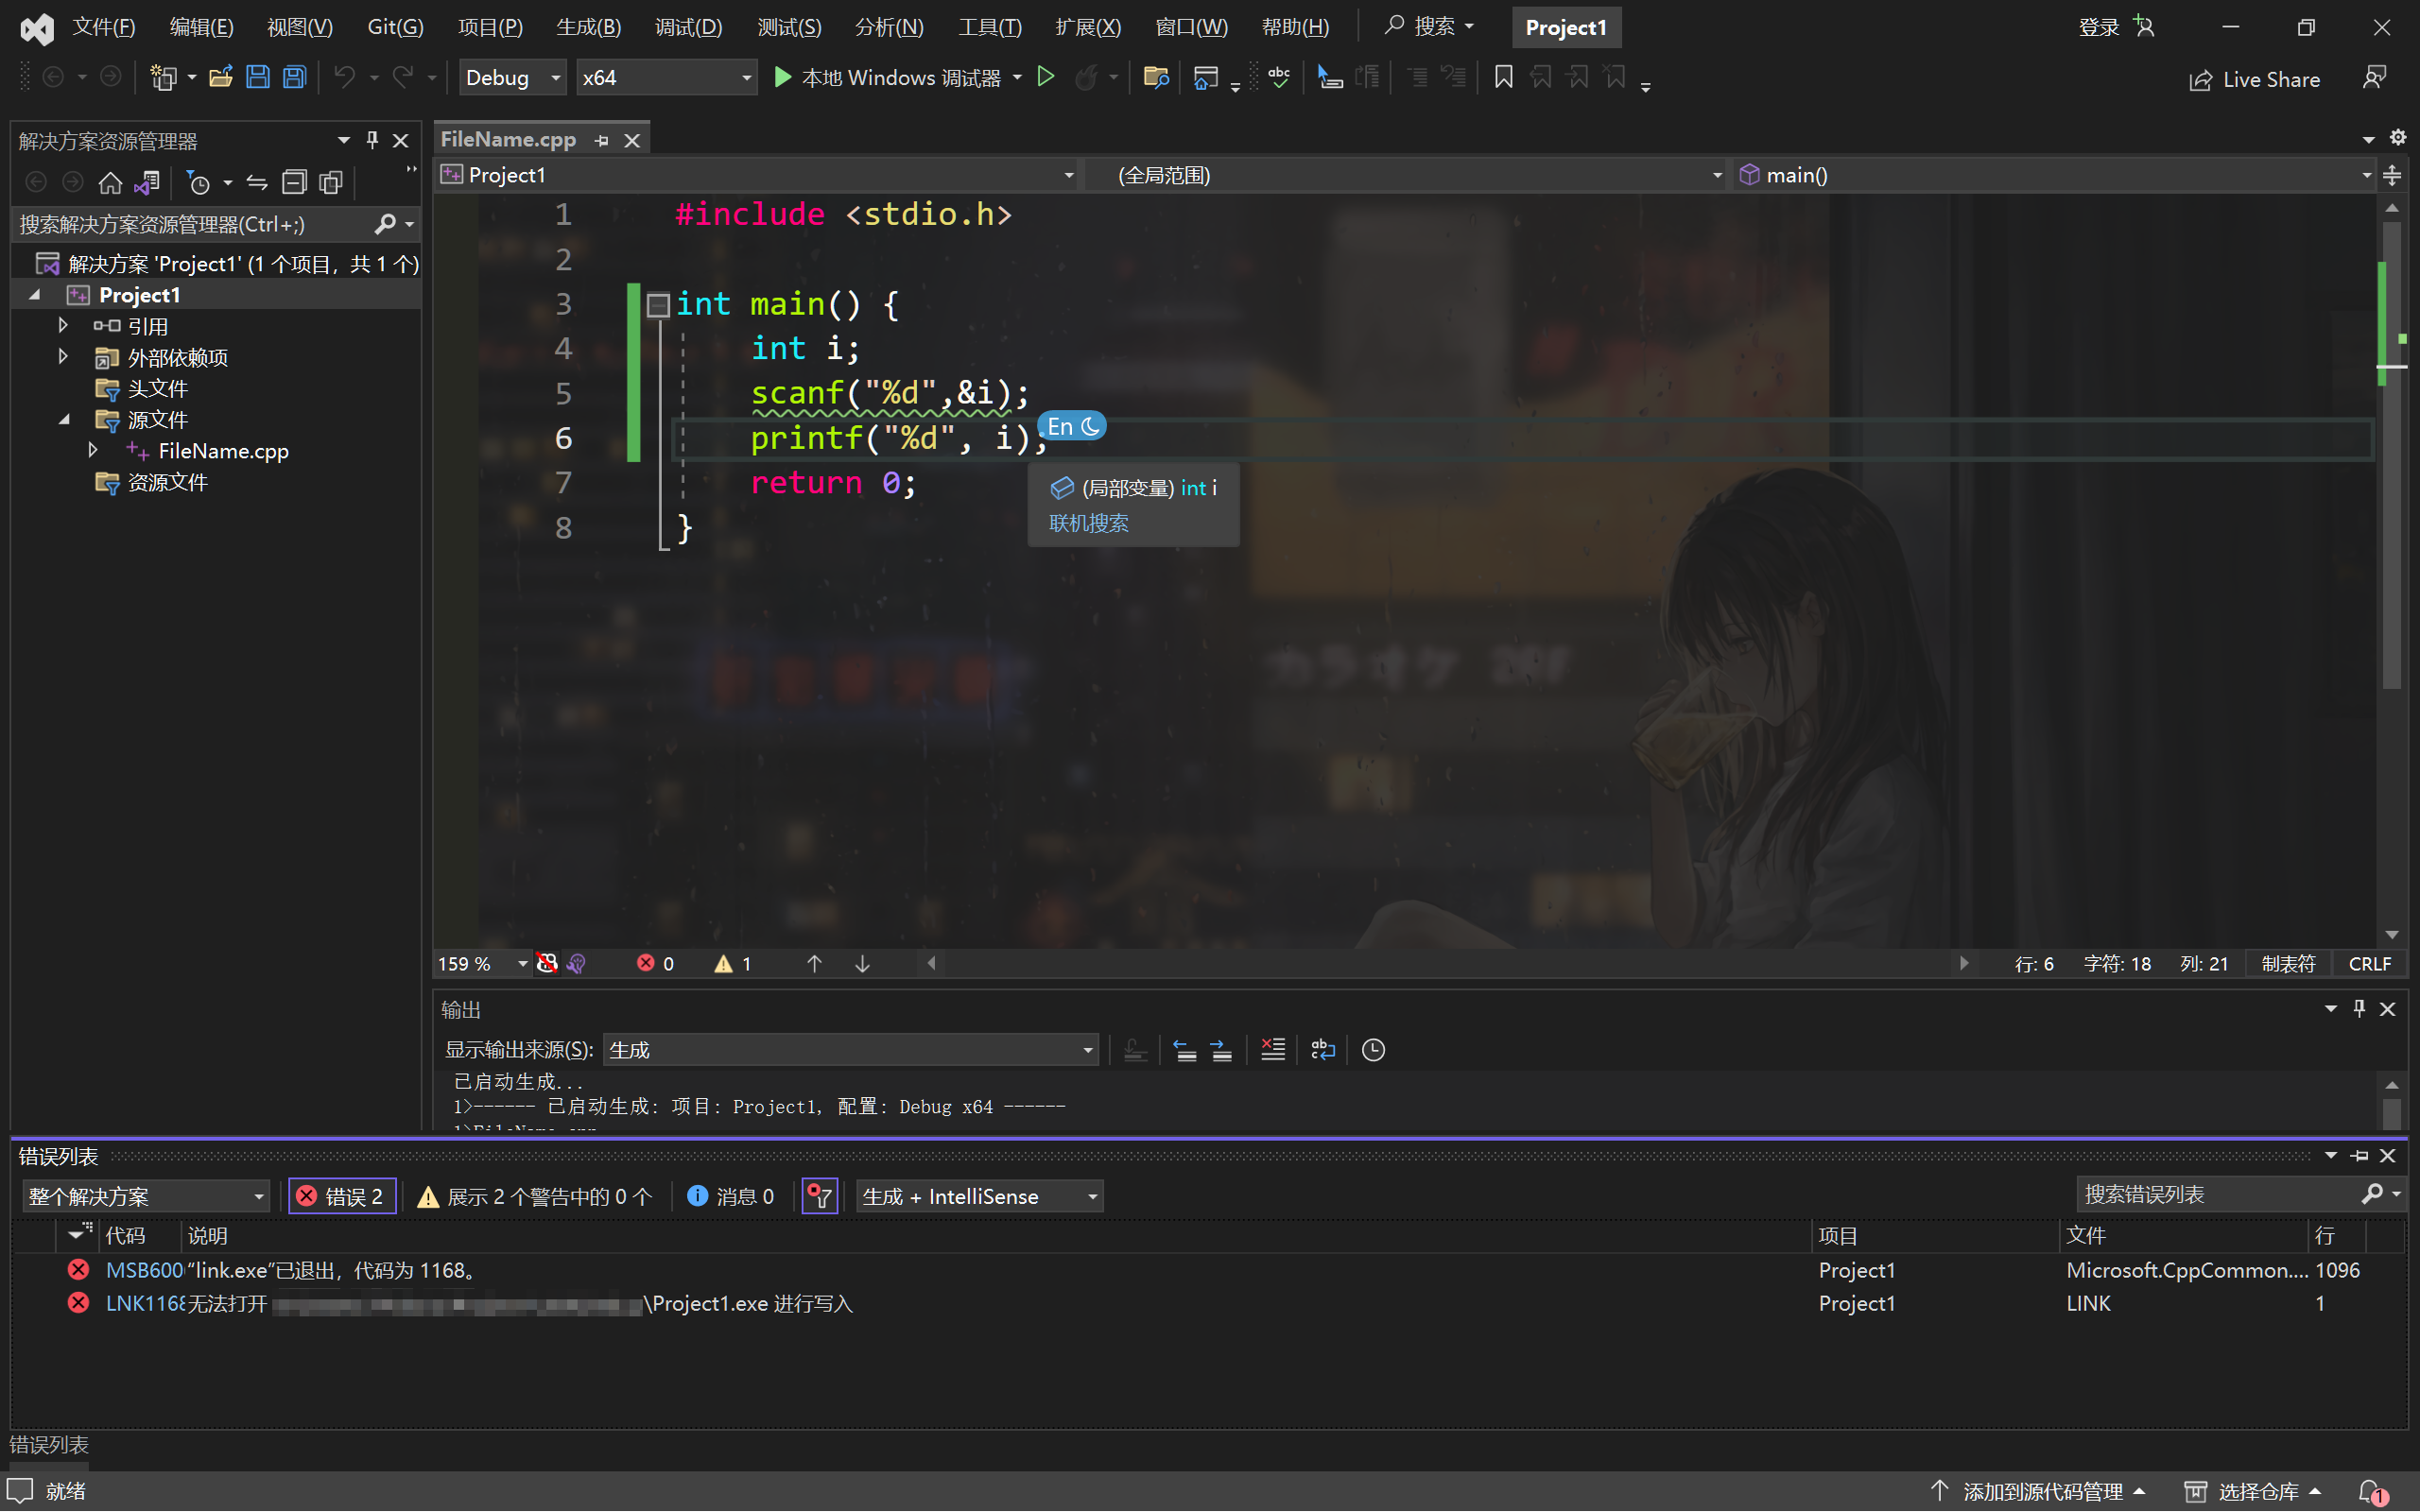Viewport: 2420px width, 1512px height.
Task: Click the spell checker abc icon
Action: [1278, 77]
